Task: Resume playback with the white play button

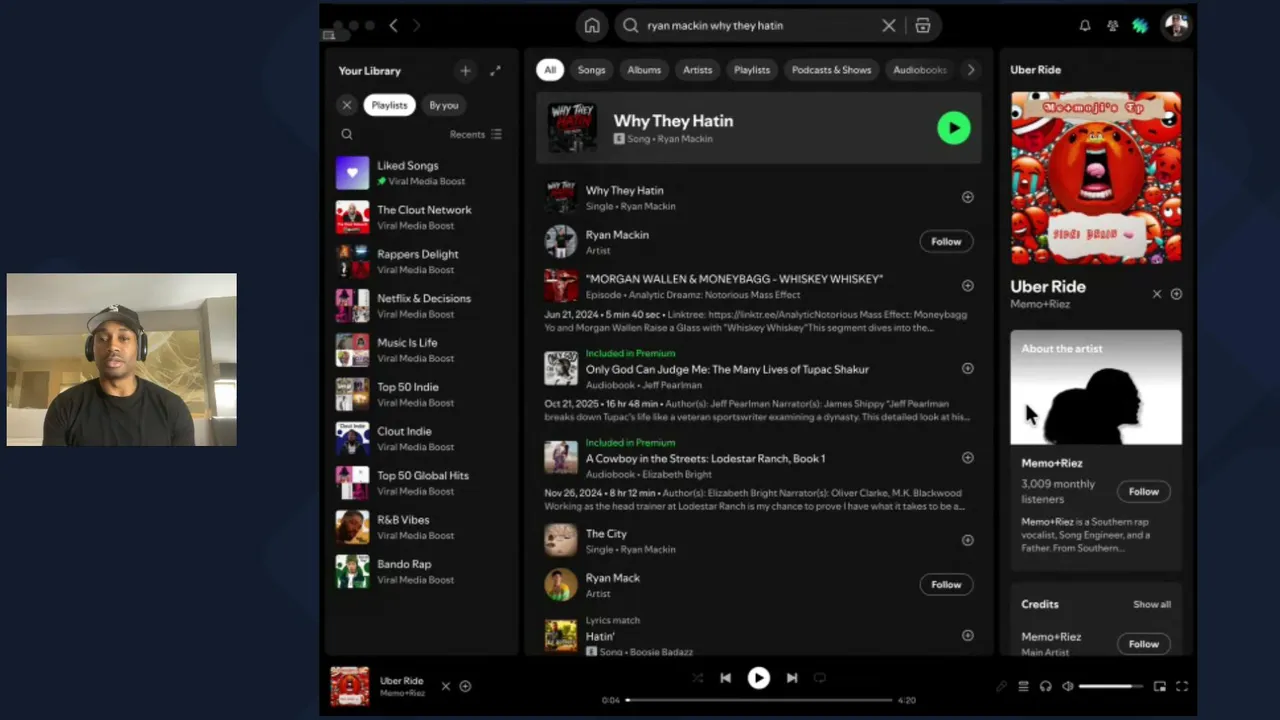Action: (x=759, y=678)
